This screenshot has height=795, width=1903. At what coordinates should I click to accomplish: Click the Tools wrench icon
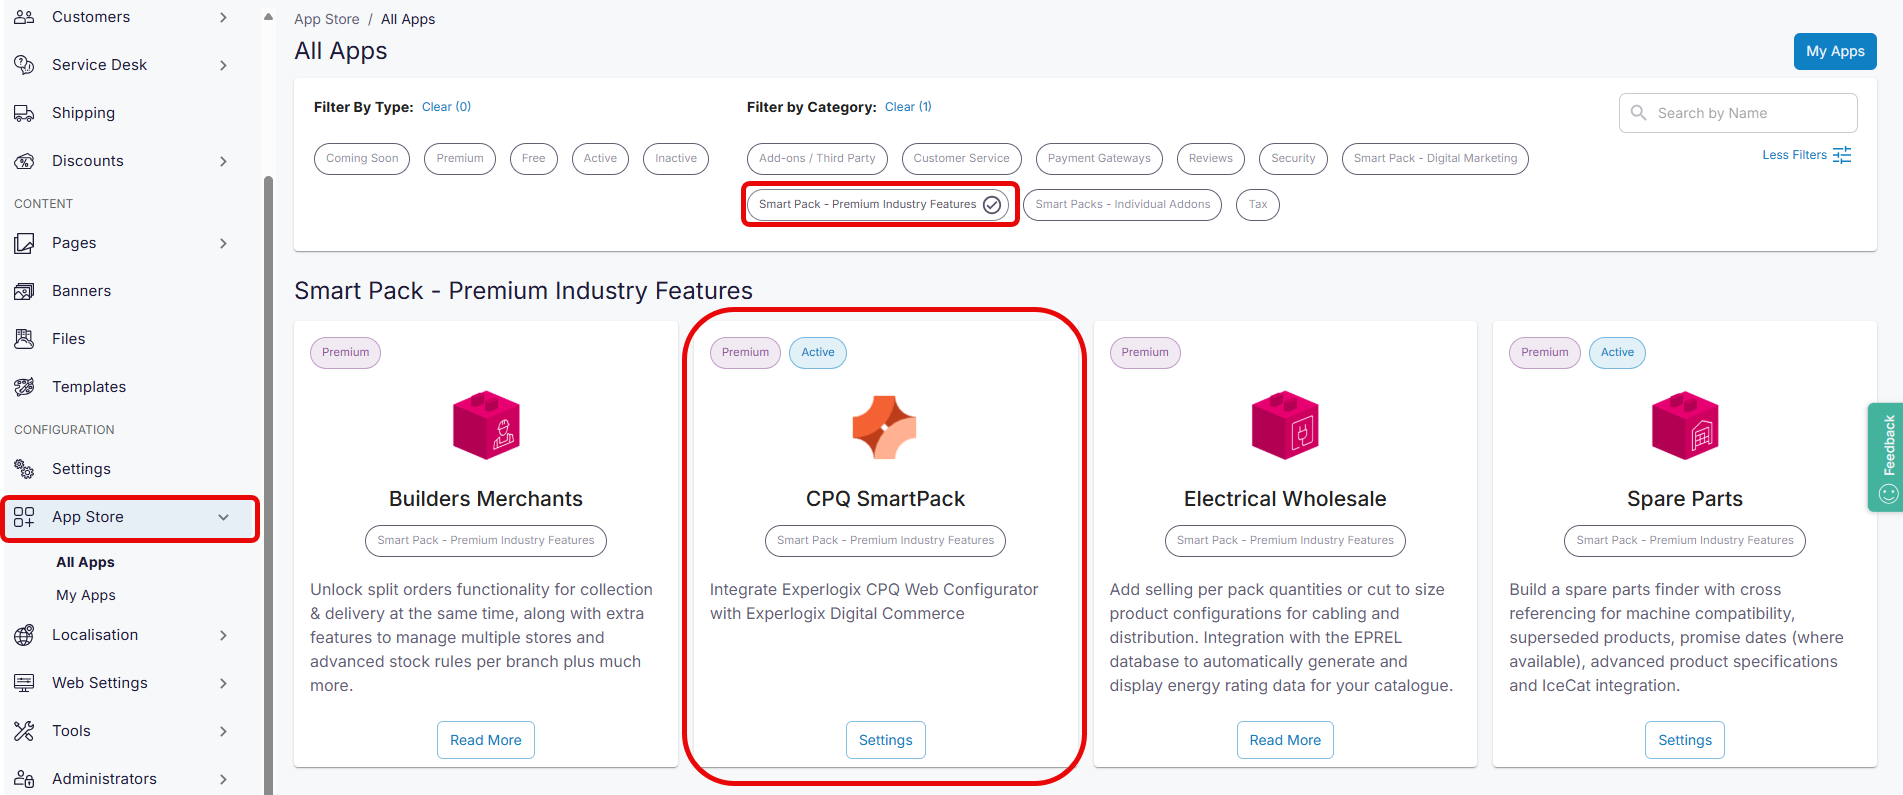24,731
